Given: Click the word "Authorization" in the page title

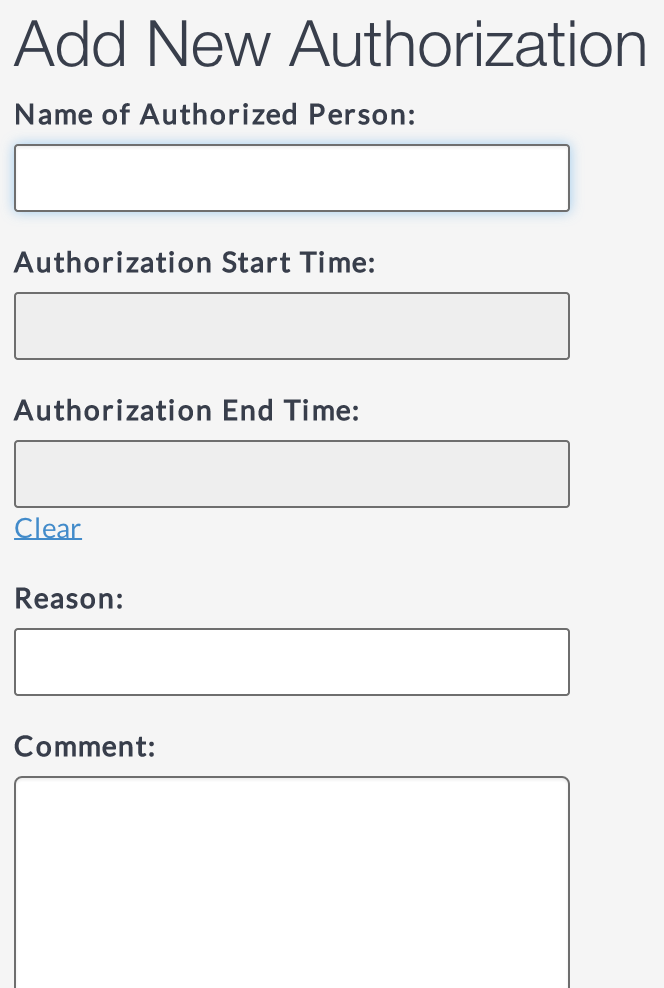Looking at the screenshot, I should pyautogui.click(x=468, y=45).
